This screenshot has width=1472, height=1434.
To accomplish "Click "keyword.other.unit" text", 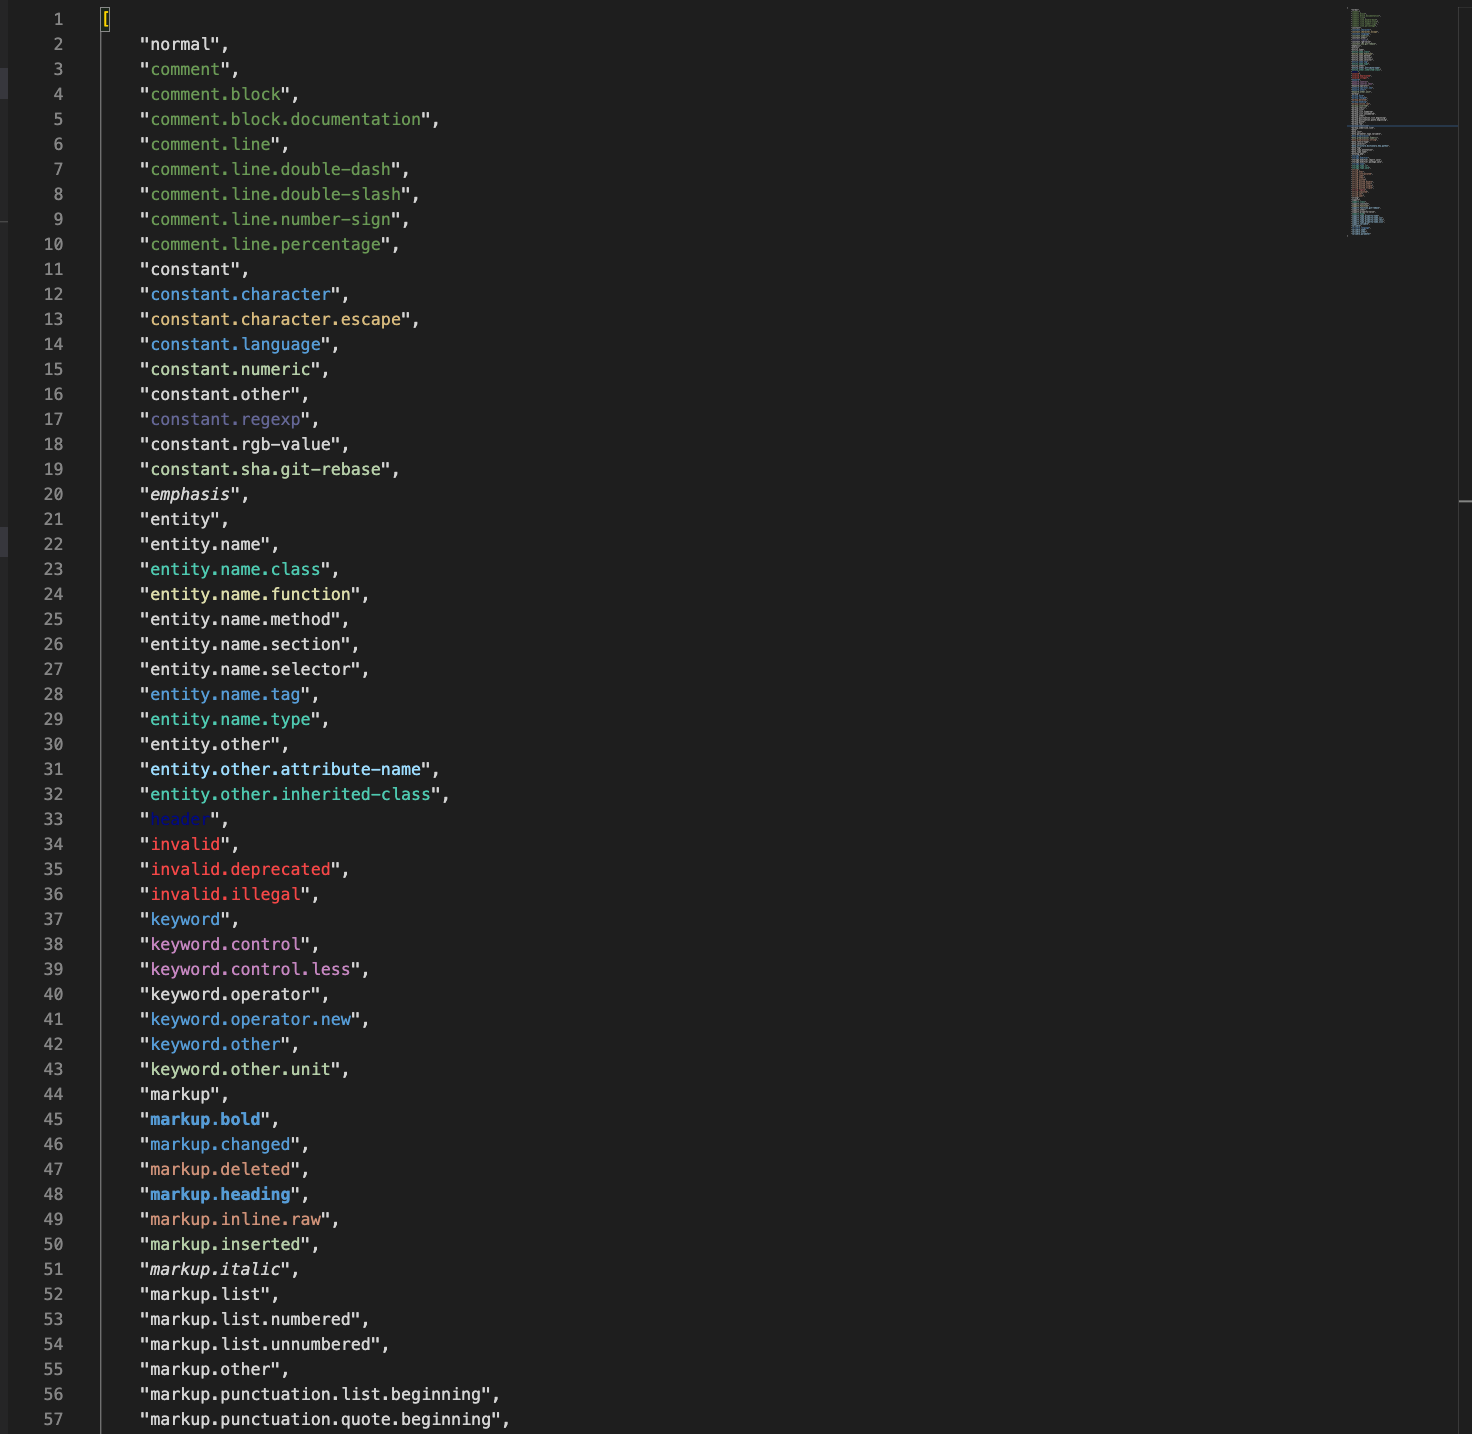I will click(x=240, y=1069).
